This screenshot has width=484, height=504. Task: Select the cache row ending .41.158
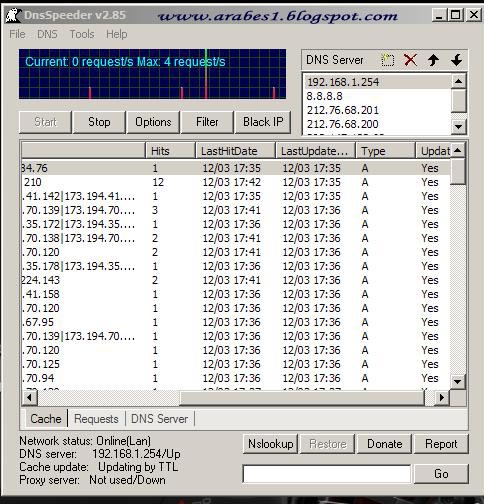tap(236, 294)
